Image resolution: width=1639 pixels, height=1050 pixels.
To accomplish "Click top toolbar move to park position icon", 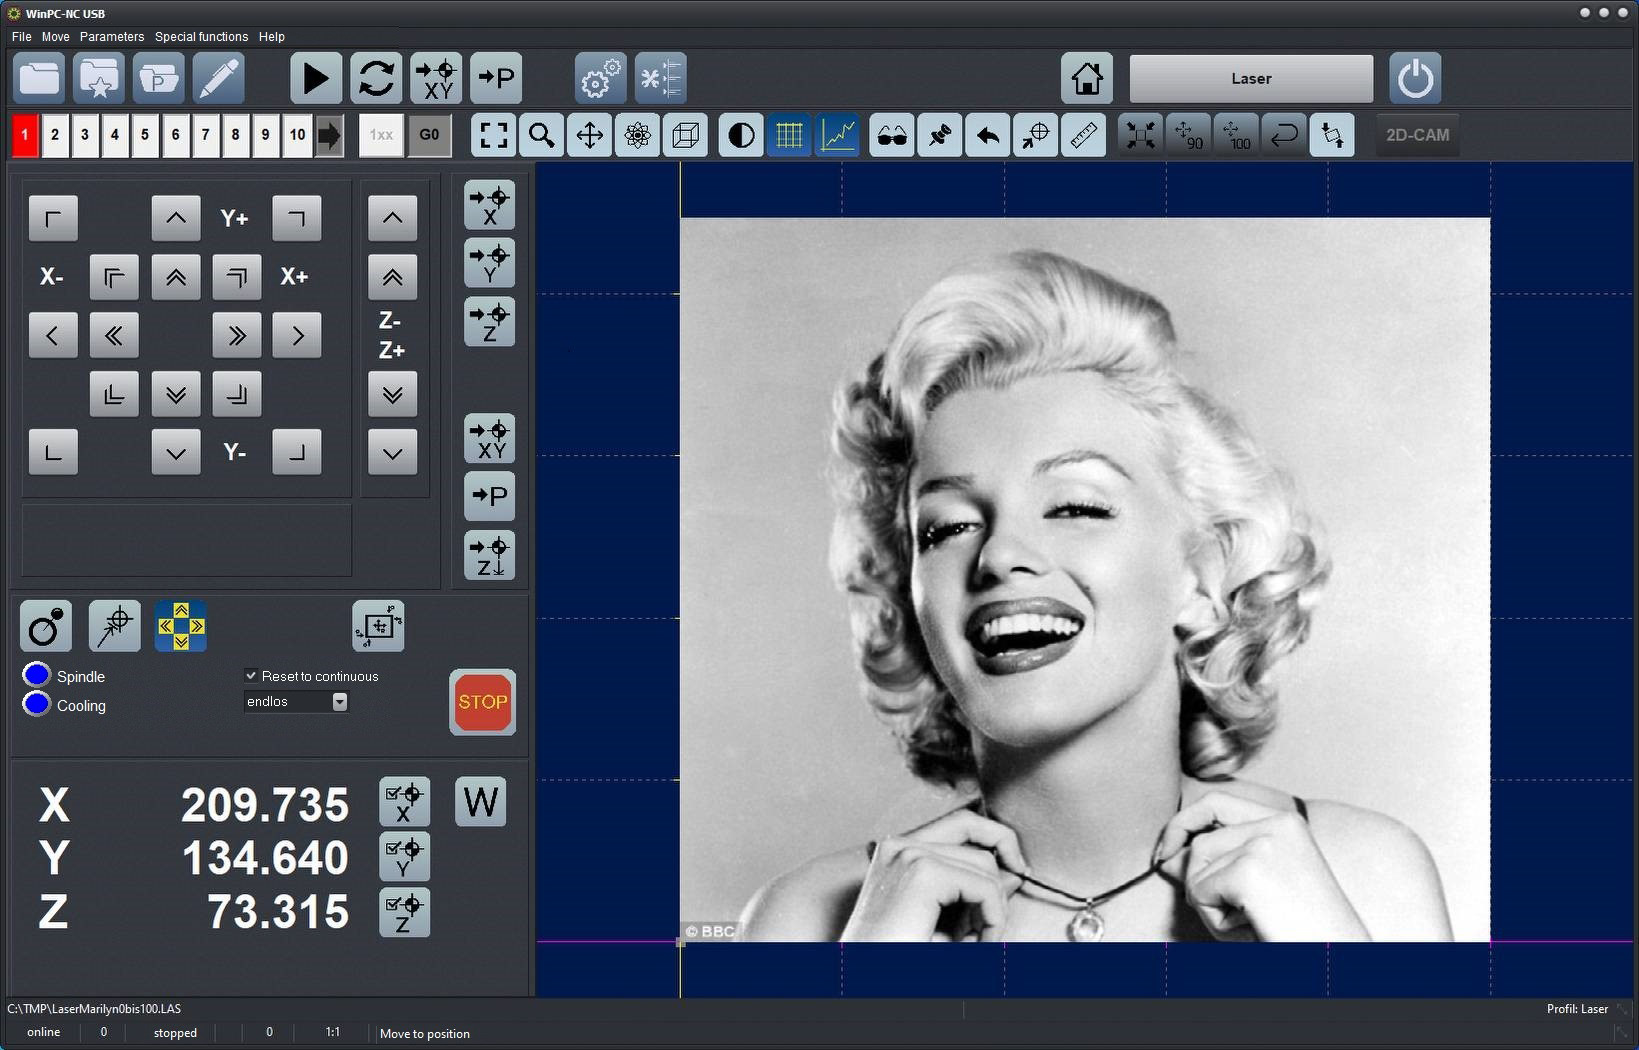I will 496,78.
